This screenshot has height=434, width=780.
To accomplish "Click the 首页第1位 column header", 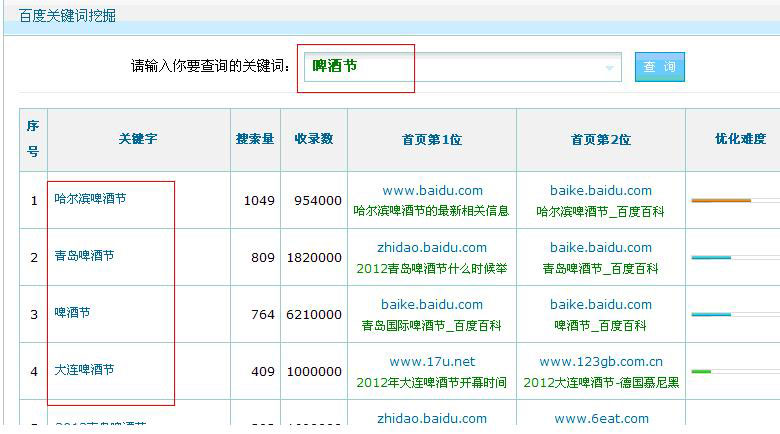I will coord(432,139).
